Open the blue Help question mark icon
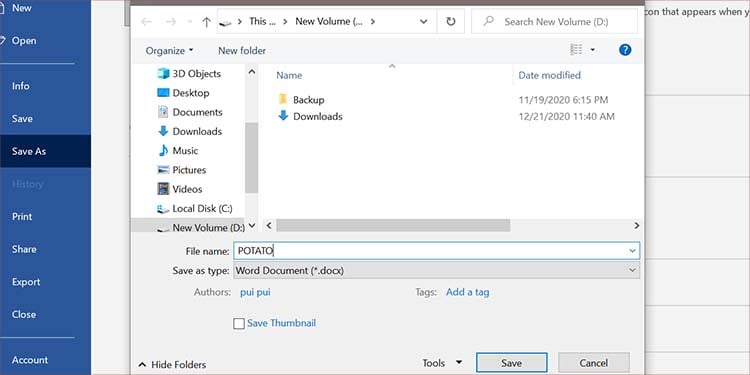Image resolution: width=750 pixels, height=375 pixels. pyautogui.click(x=625, y=50)
